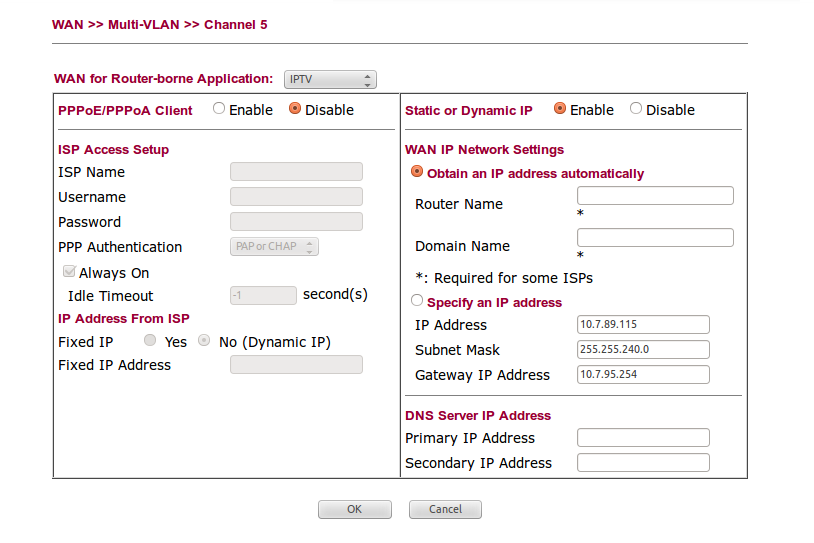The height and width of the screenshot is (543, 814).
Task: Select Enable for Static or Dynamic IP
Action: point(560,109)
